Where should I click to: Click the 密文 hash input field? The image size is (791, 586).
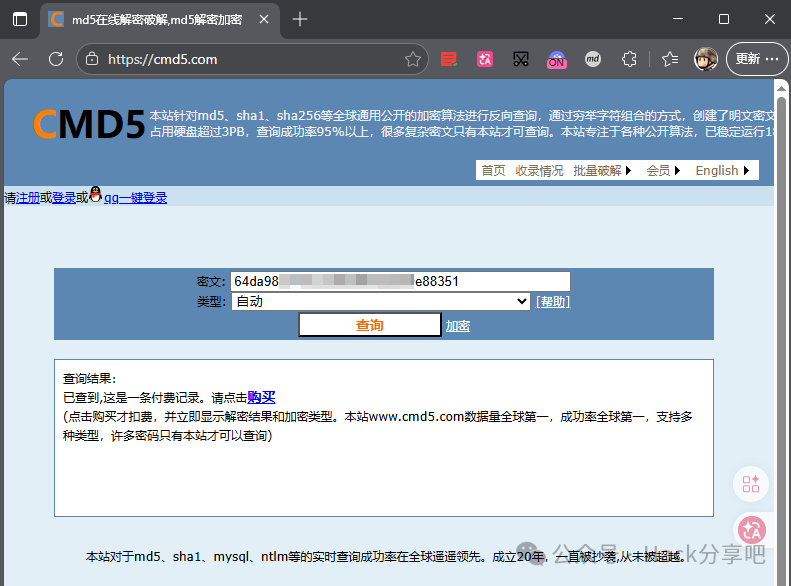pos(401,281)
